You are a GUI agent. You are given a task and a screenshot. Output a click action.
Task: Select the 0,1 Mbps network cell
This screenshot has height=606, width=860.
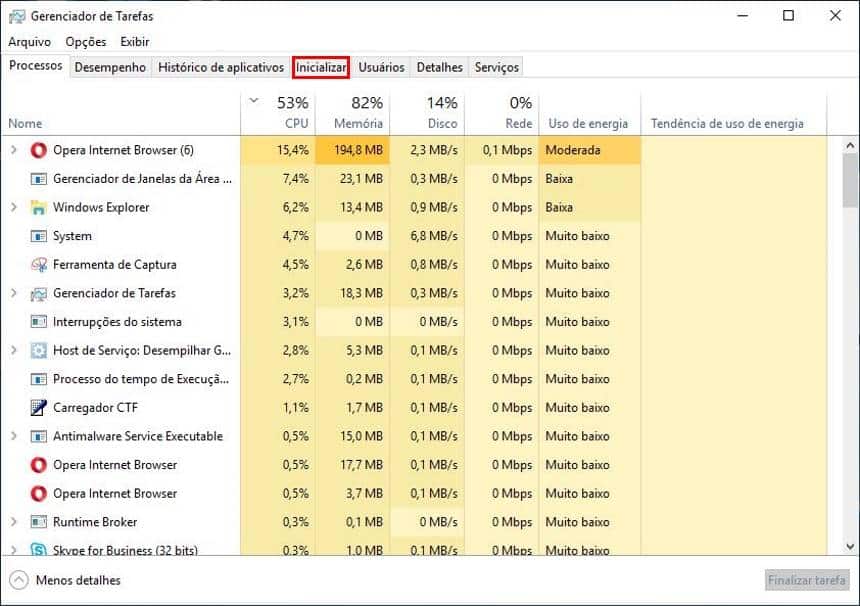(502, 150)
